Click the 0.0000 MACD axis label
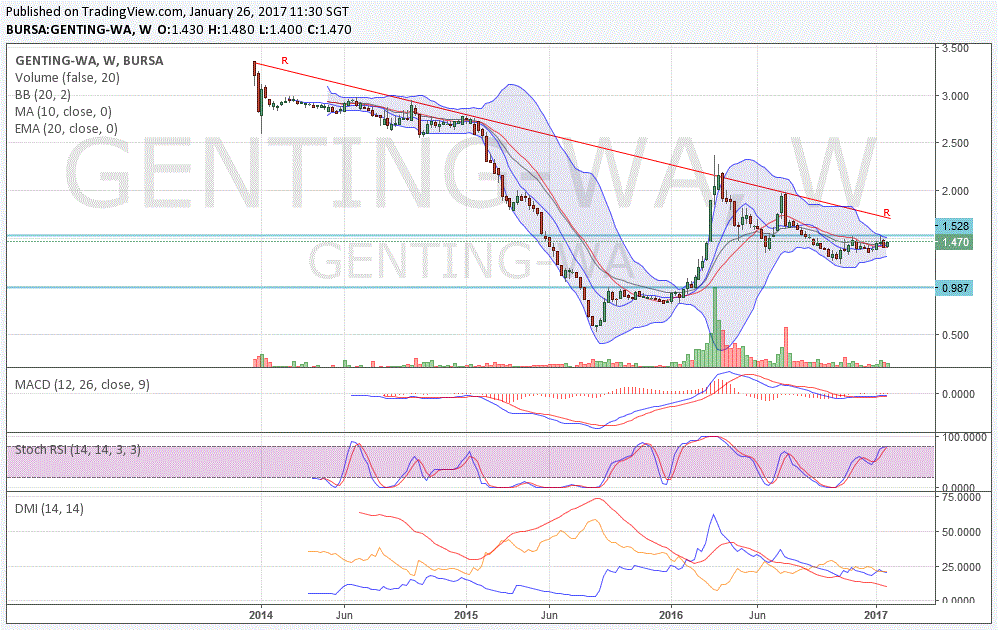 coord(958,395)
